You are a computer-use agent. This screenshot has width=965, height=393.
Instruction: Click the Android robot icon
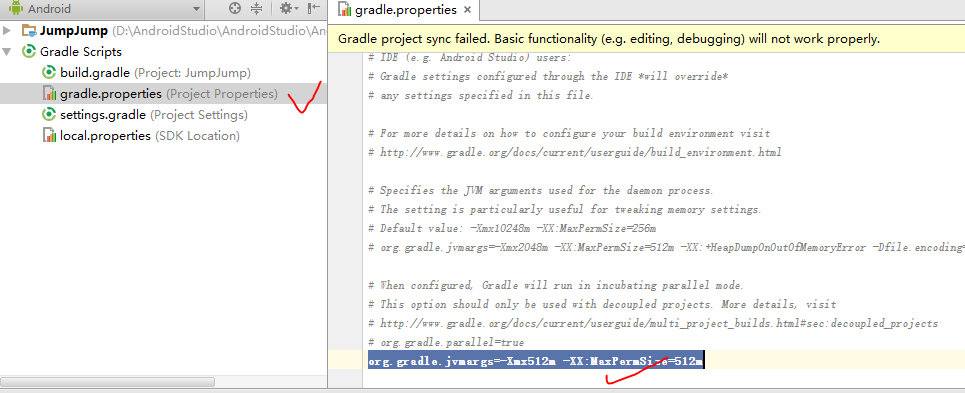point(15,9)
